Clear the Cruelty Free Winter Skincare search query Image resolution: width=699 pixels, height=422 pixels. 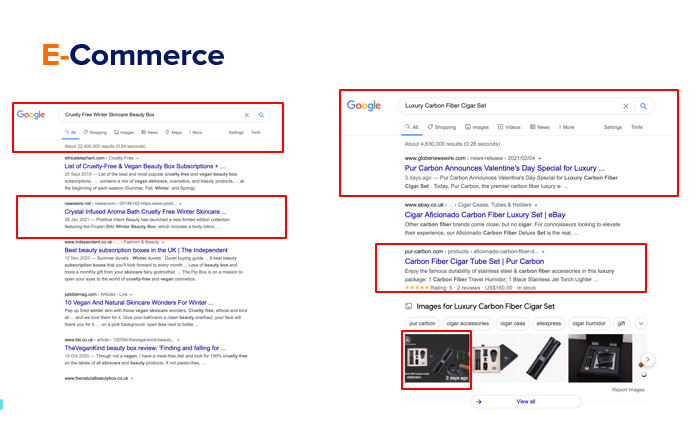[x=247, y=115]
